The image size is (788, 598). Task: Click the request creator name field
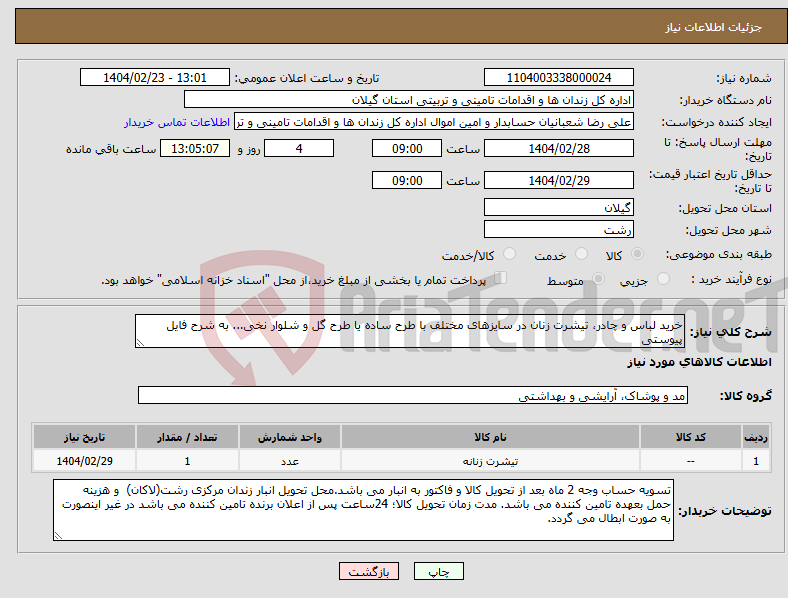click(x=434, y=122)
